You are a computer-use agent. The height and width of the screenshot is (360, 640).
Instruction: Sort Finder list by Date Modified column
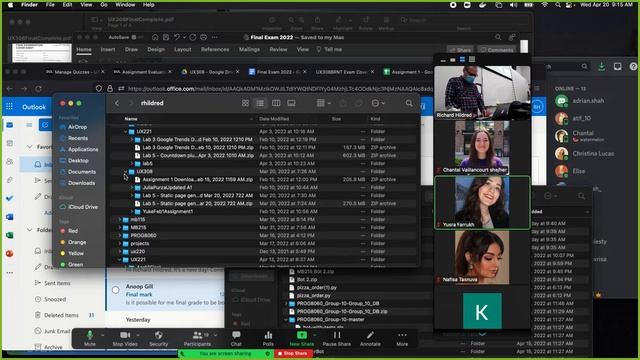[274, 119]
